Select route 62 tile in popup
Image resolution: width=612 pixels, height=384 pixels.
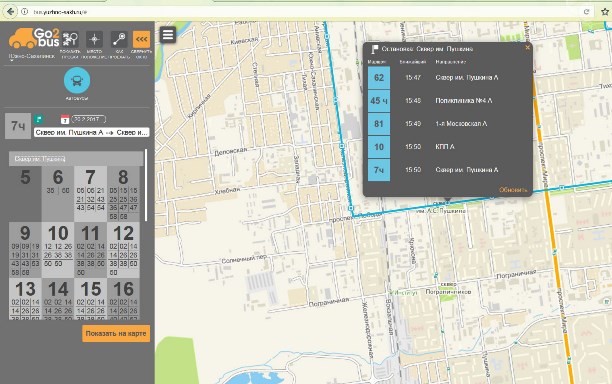coord(379,78)
